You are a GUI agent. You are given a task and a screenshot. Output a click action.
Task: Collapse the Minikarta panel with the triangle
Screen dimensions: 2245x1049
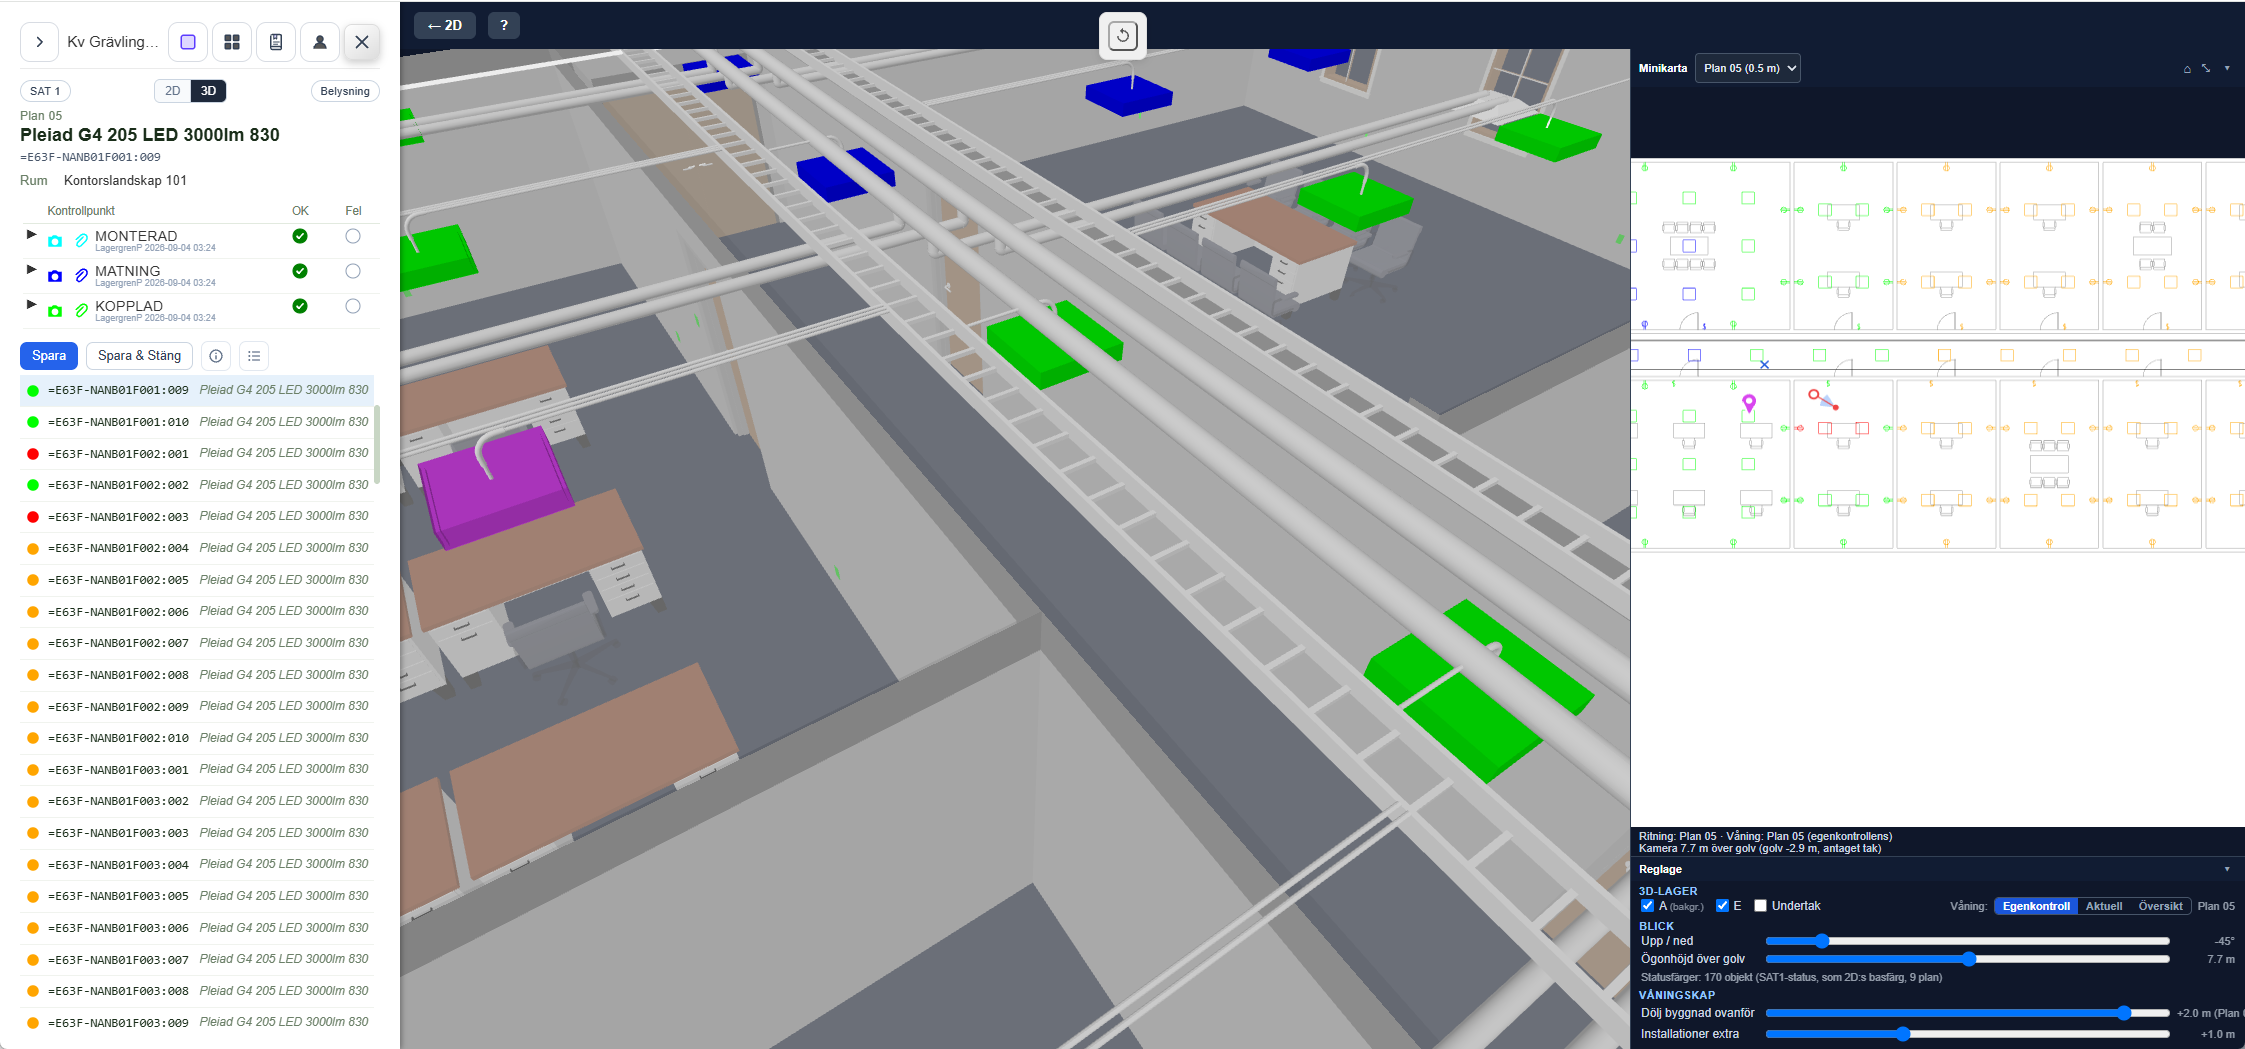coord(2227,69)
